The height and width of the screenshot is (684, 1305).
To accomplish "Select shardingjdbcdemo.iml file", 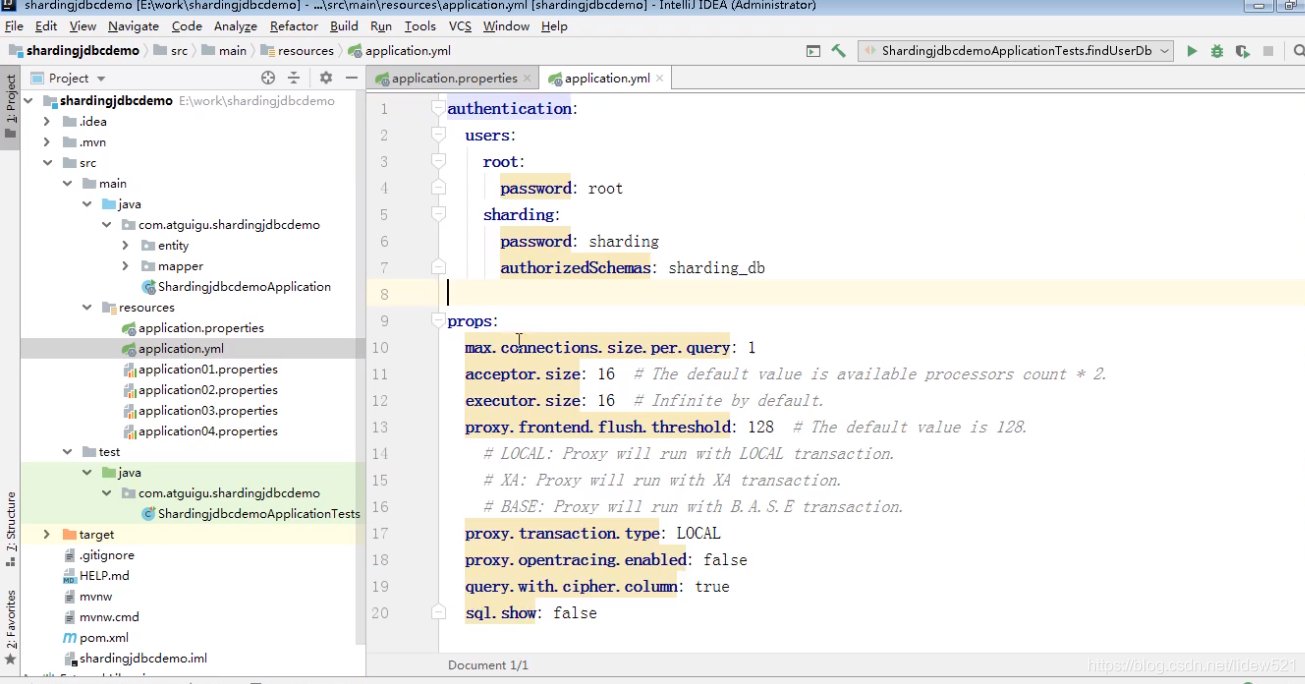I will (143, 659).
